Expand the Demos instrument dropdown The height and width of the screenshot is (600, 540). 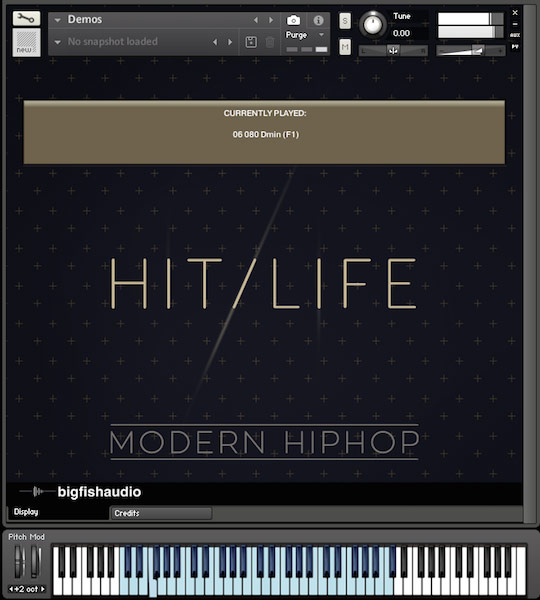coord(57,20)
